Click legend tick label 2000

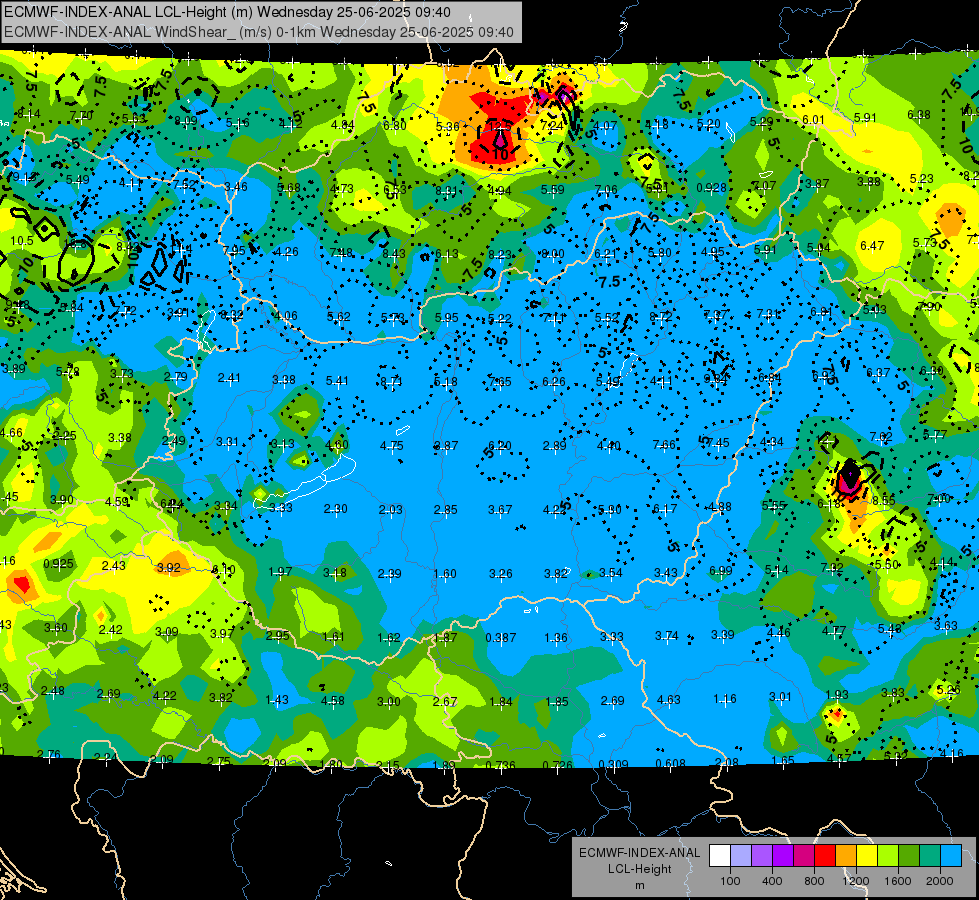(x=940, y=881)
